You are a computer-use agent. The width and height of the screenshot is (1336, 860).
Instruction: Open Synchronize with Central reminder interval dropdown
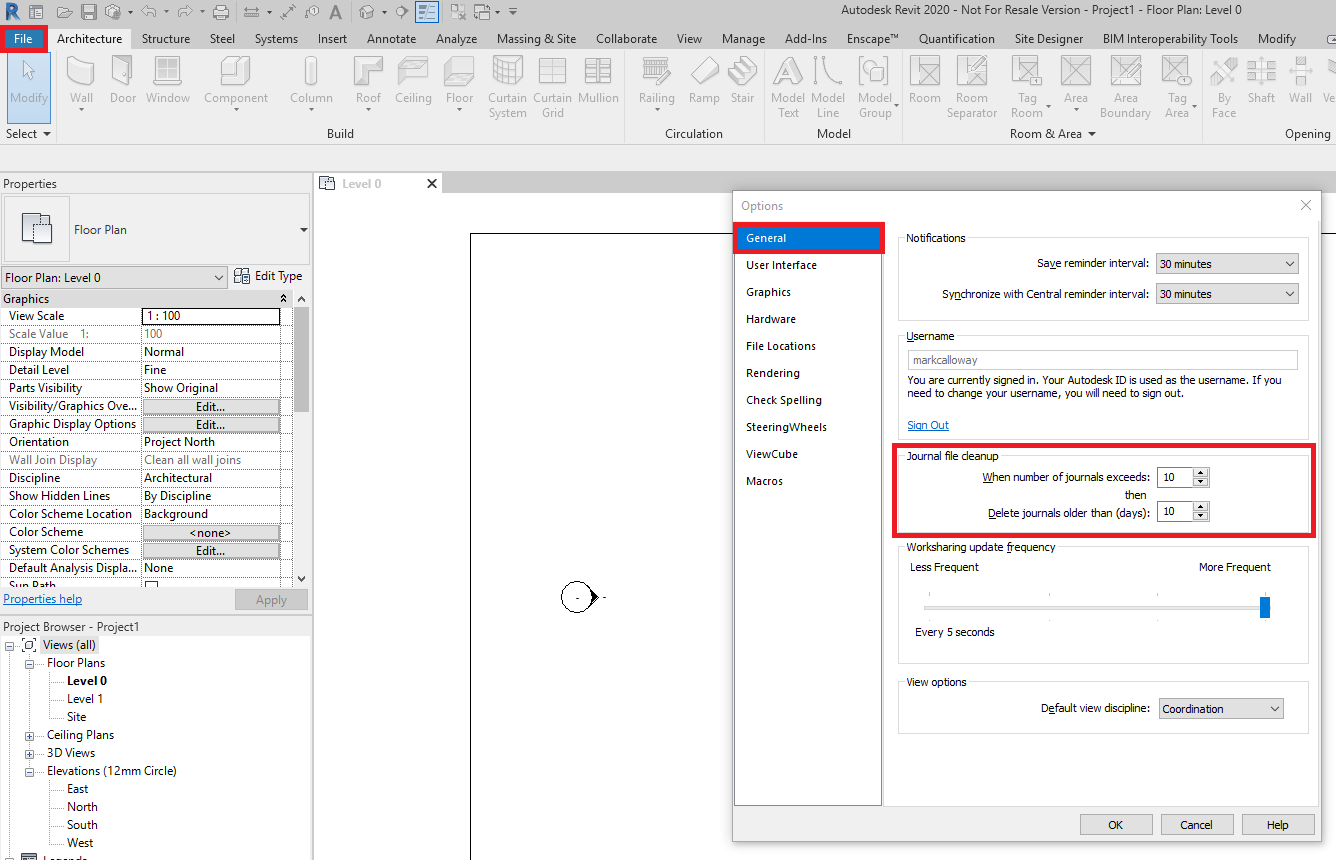pyautogui.click(x=1227, y=294)
